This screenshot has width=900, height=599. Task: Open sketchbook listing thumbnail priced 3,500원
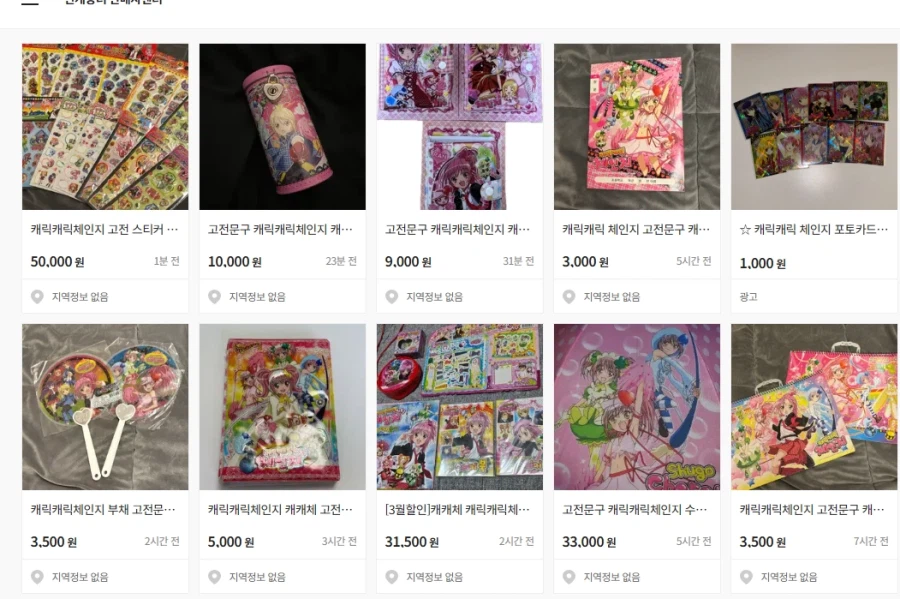(814, 407)
